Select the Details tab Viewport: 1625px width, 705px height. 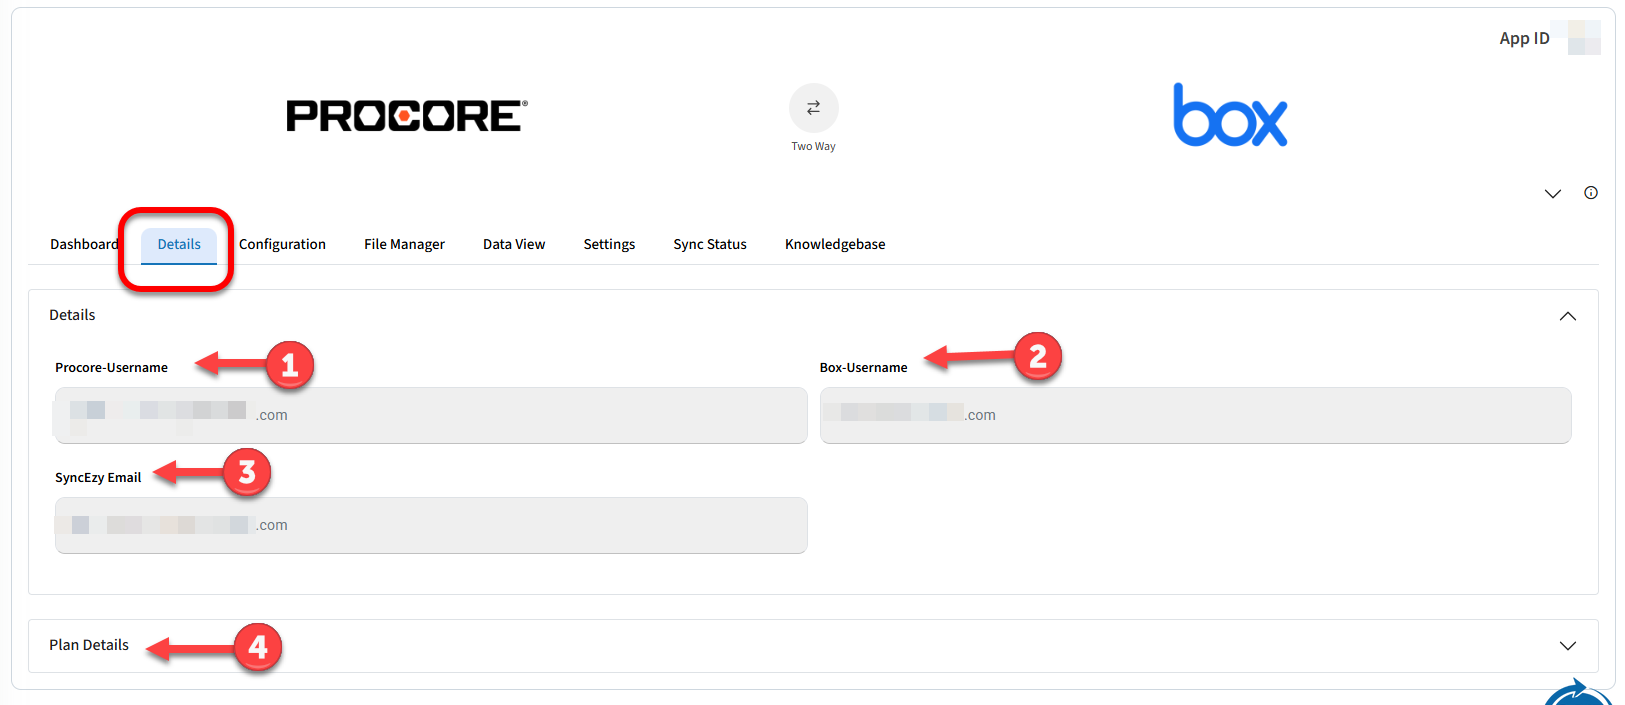coord(179,244)
